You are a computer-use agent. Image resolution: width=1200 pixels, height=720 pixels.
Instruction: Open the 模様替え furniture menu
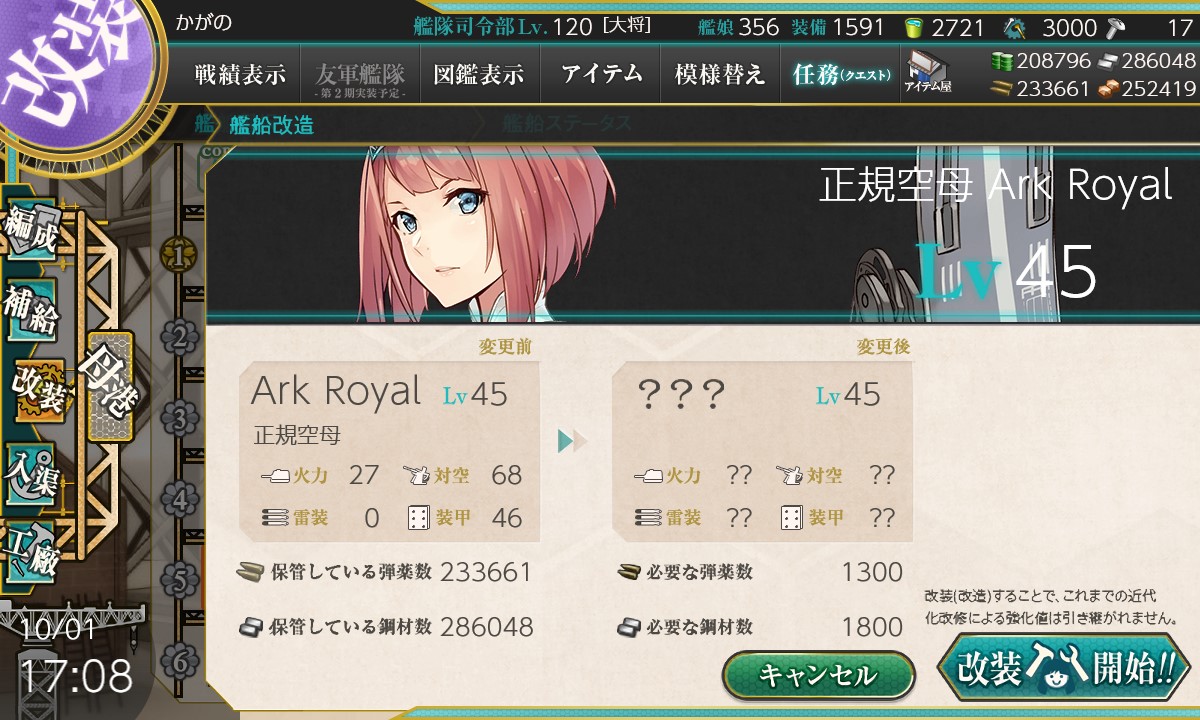click(720, 74)
